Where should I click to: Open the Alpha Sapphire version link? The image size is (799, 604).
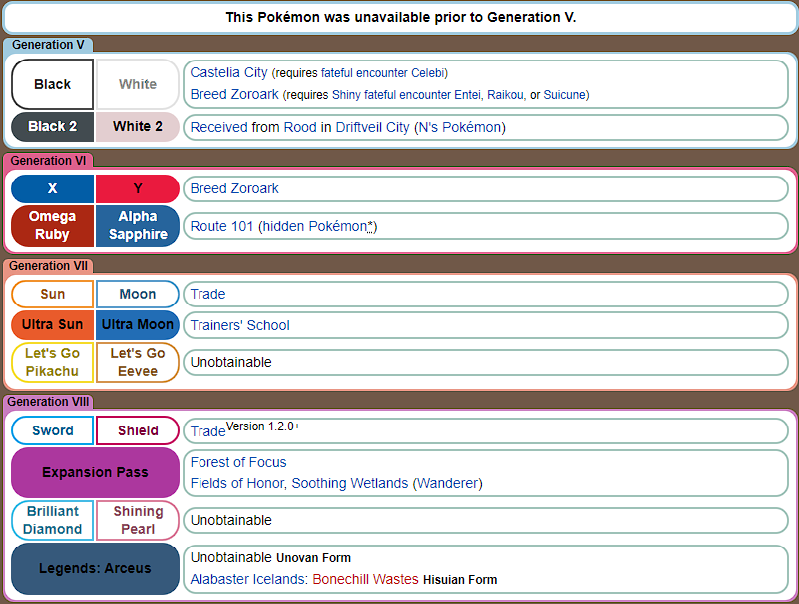tap(138, 225)
